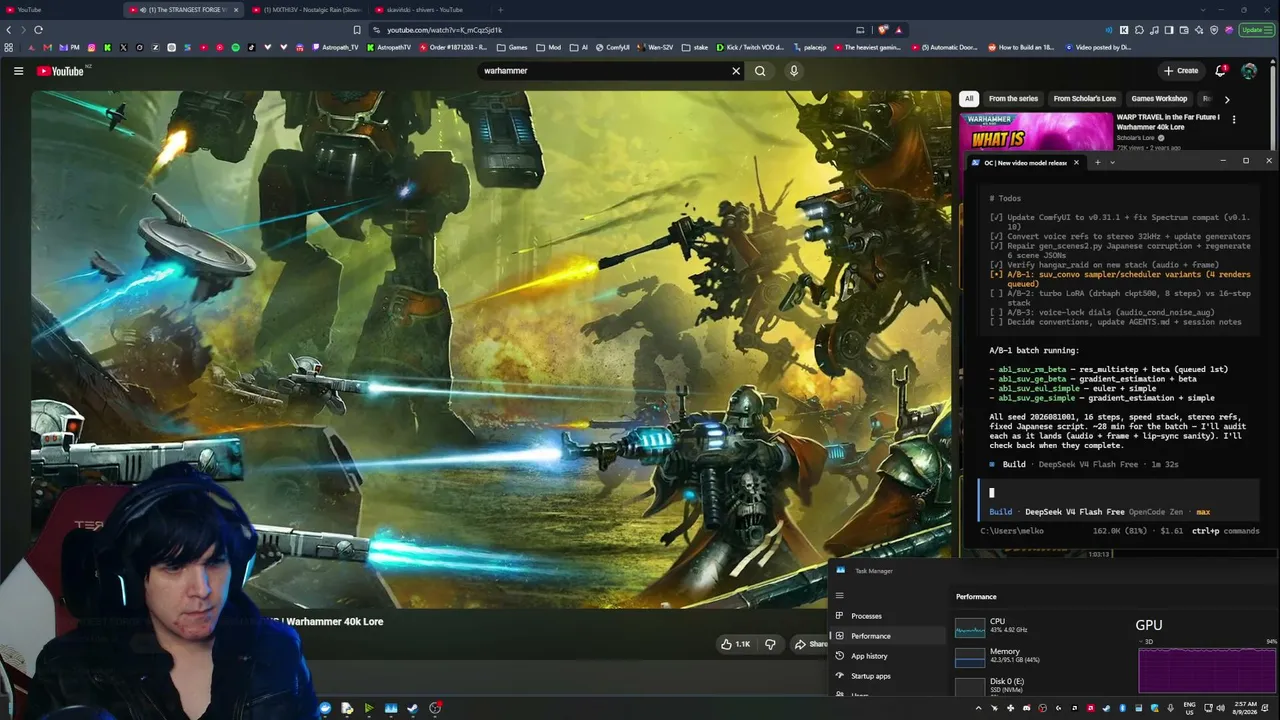
Task: Open the TikTok bookmark icon
Action: (x=252, y=47)
